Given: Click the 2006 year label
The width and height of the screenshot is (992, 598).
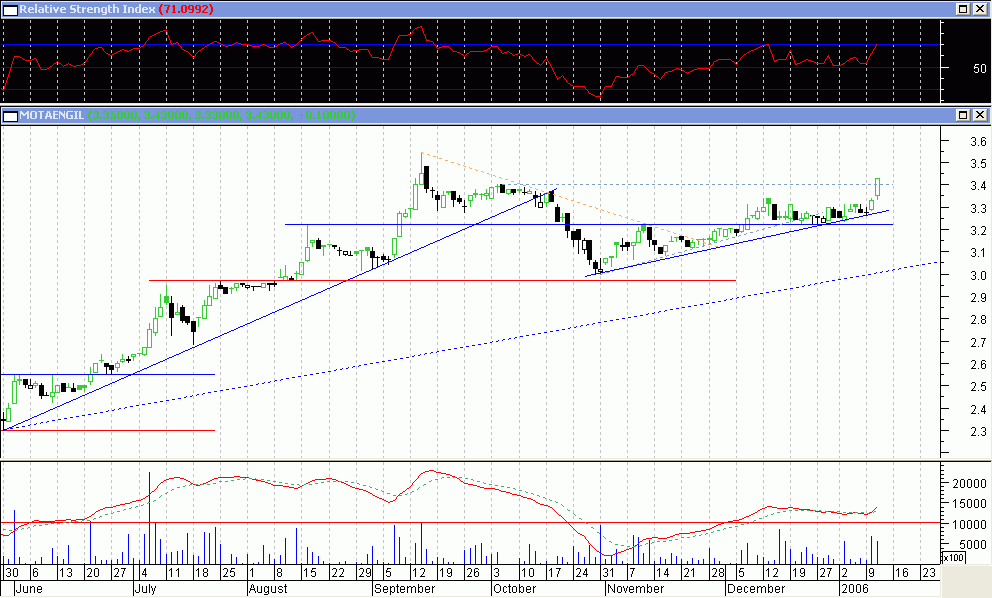Looking at the screenshot, I should coord(855,589).
